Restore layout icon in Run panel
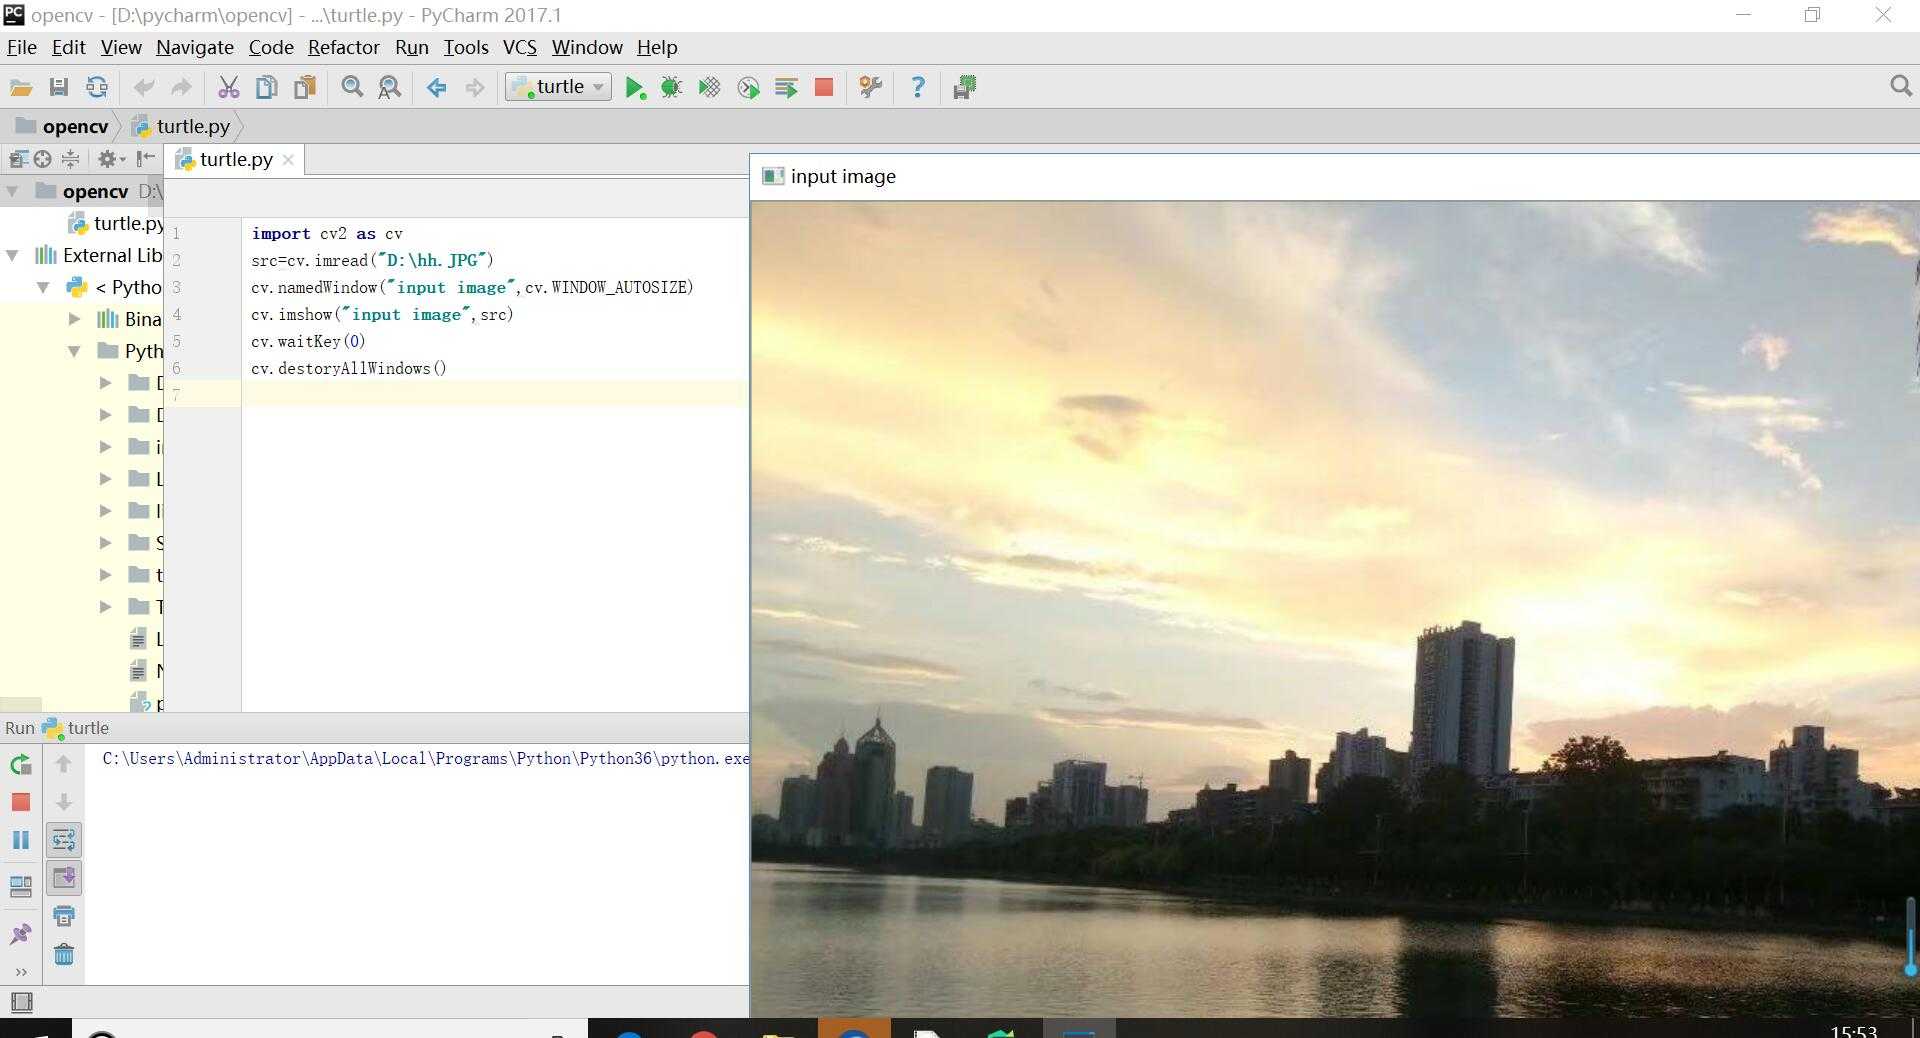Screen dimensions: 1920x1038 coord(21,886)
